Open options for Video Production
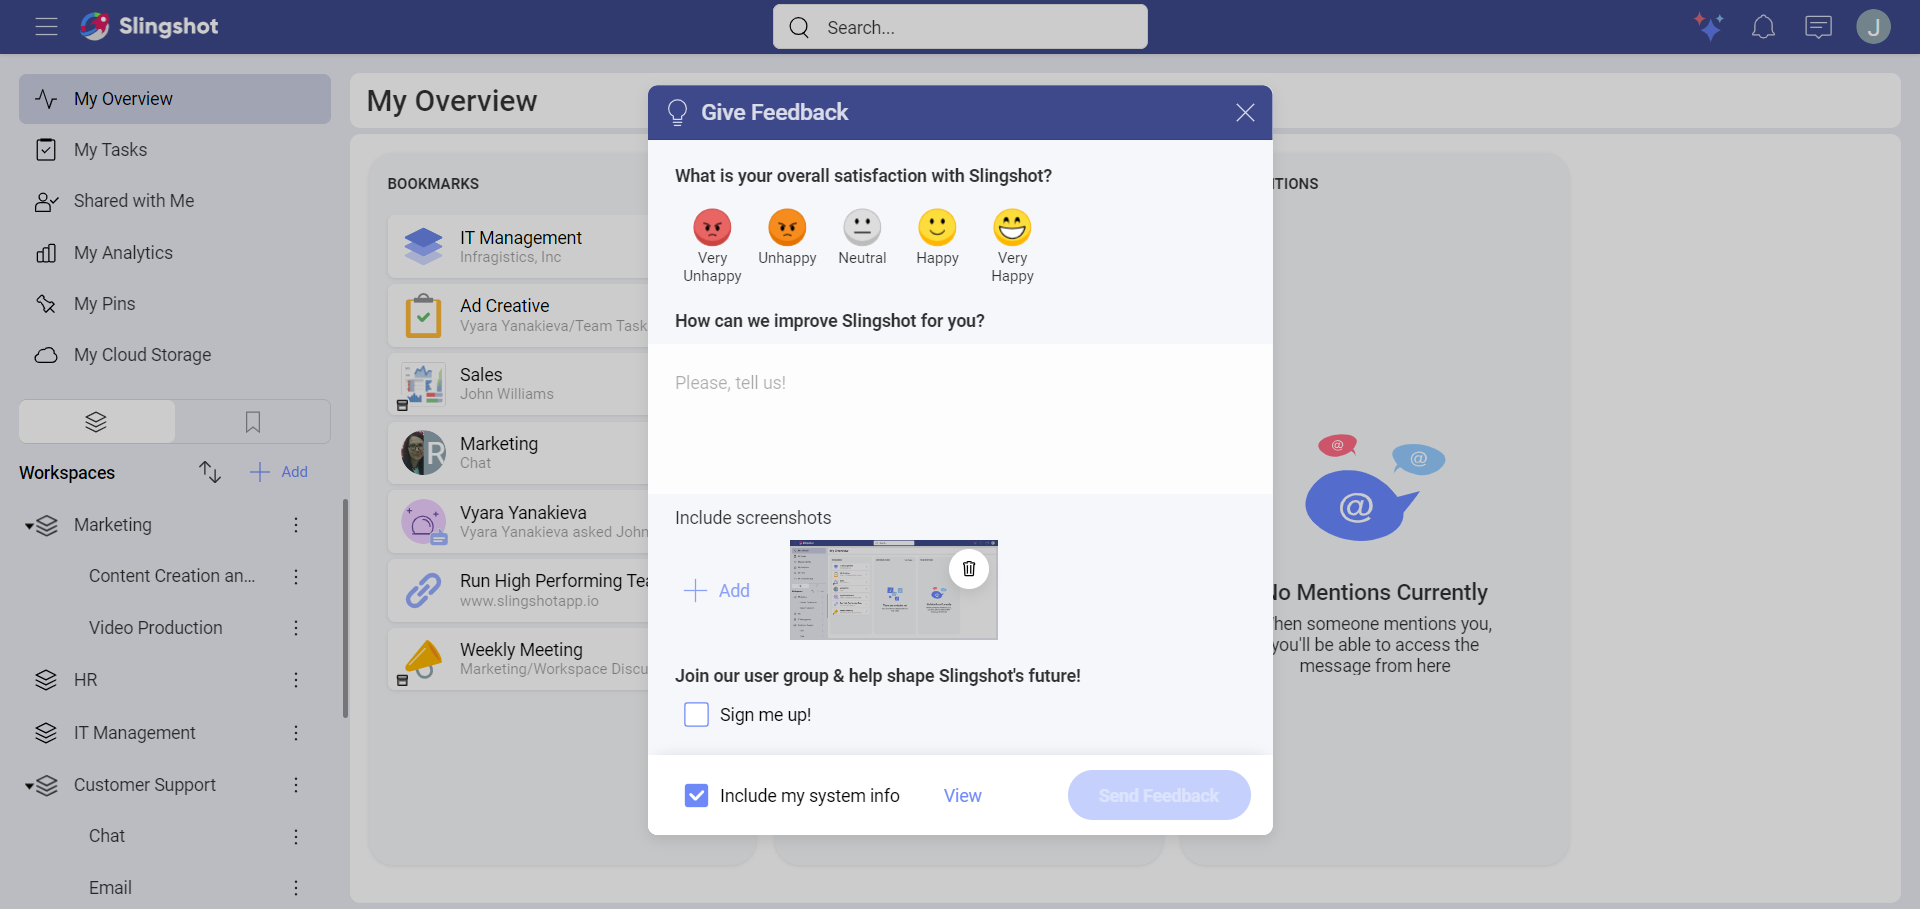Image resolution: width=1920 pixels, height=909 pixels. pos(296,628)
